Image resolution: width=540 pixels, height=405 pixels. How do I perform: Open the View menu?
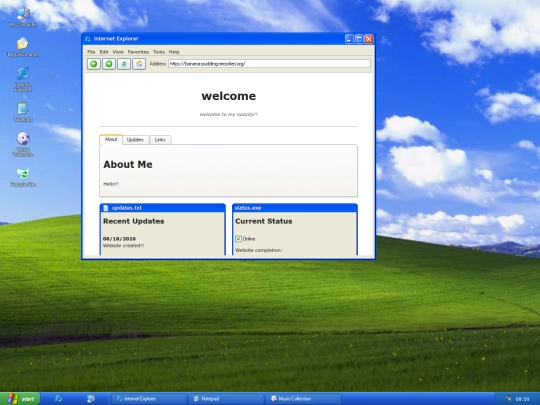118,52
